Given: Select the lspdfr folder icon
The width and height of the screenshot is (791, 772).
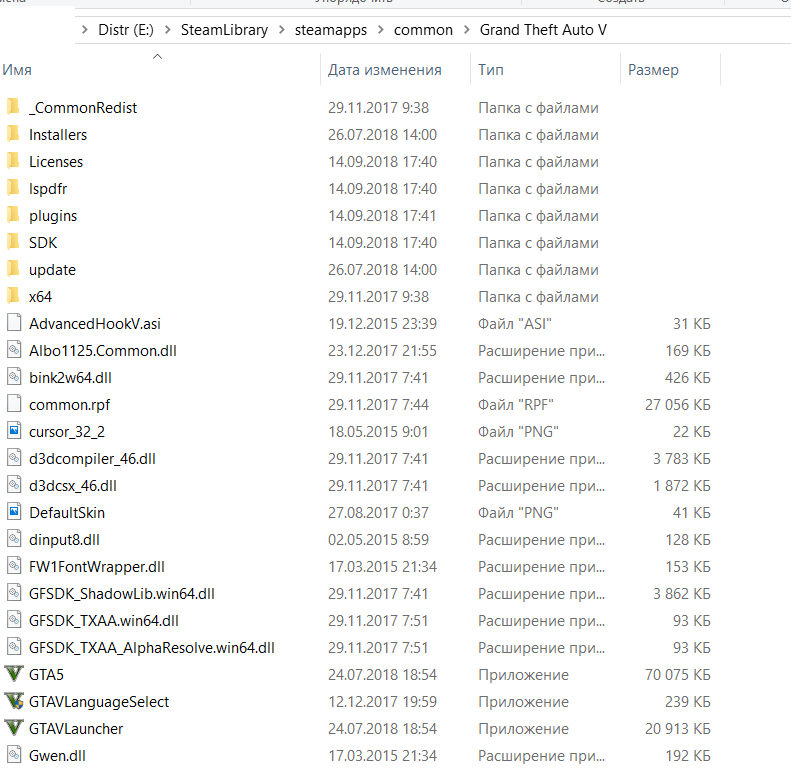Looking at the screenshot, I should click(x=14, y=188).
